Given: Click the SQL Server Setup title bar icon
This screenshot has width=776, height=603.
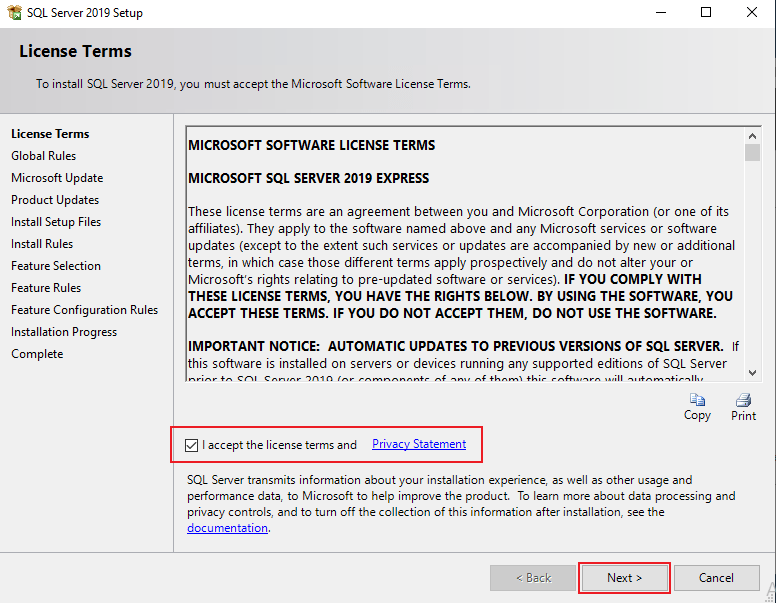Looking at the screenshot, I should coord(15,12).
